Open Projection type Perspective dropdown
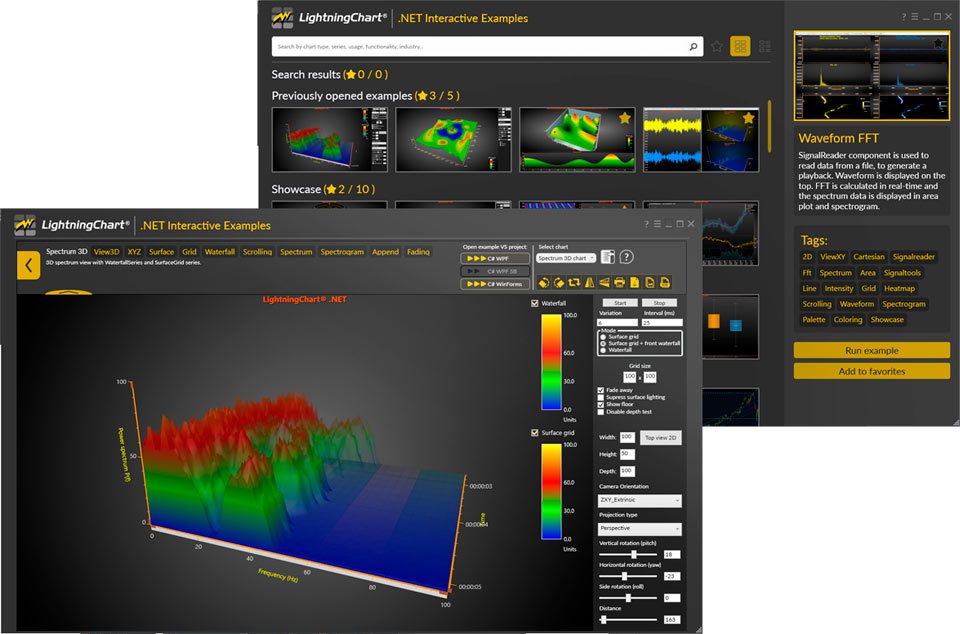960x634 pixels. [x=639, y=529]
